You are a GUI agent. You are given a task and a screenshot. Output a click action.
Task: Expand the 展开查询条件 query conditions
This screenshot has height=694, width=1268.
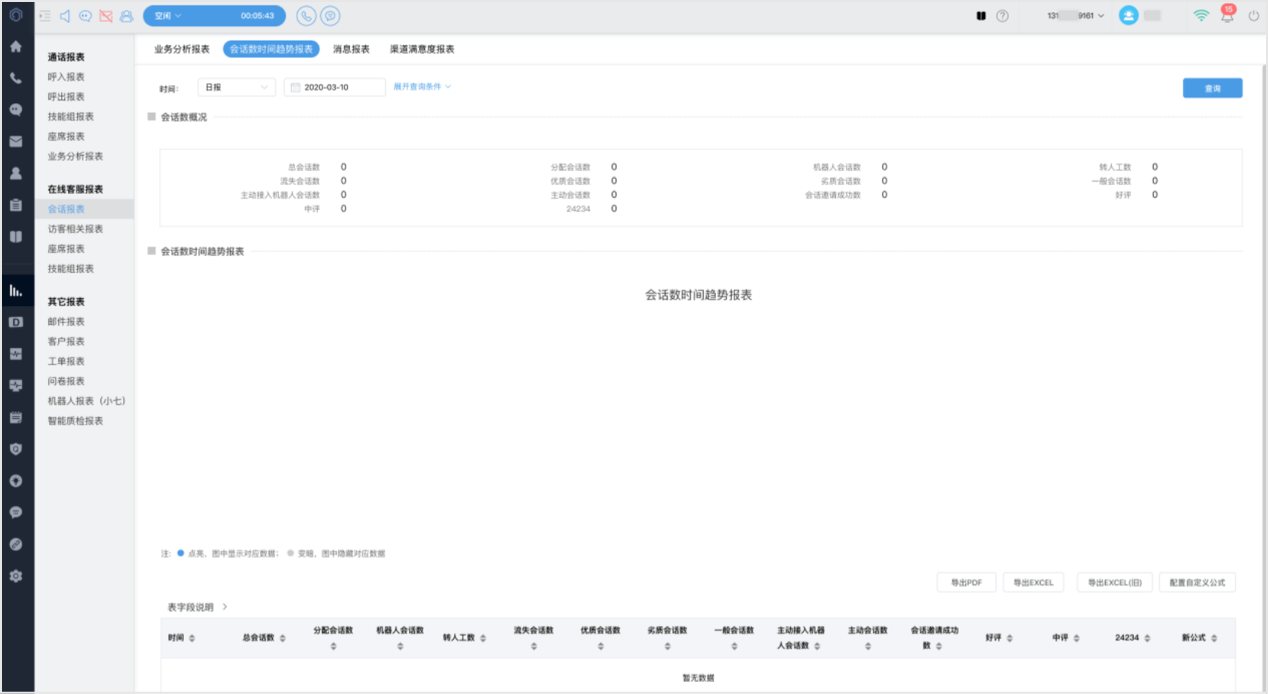tap(422, 87)
